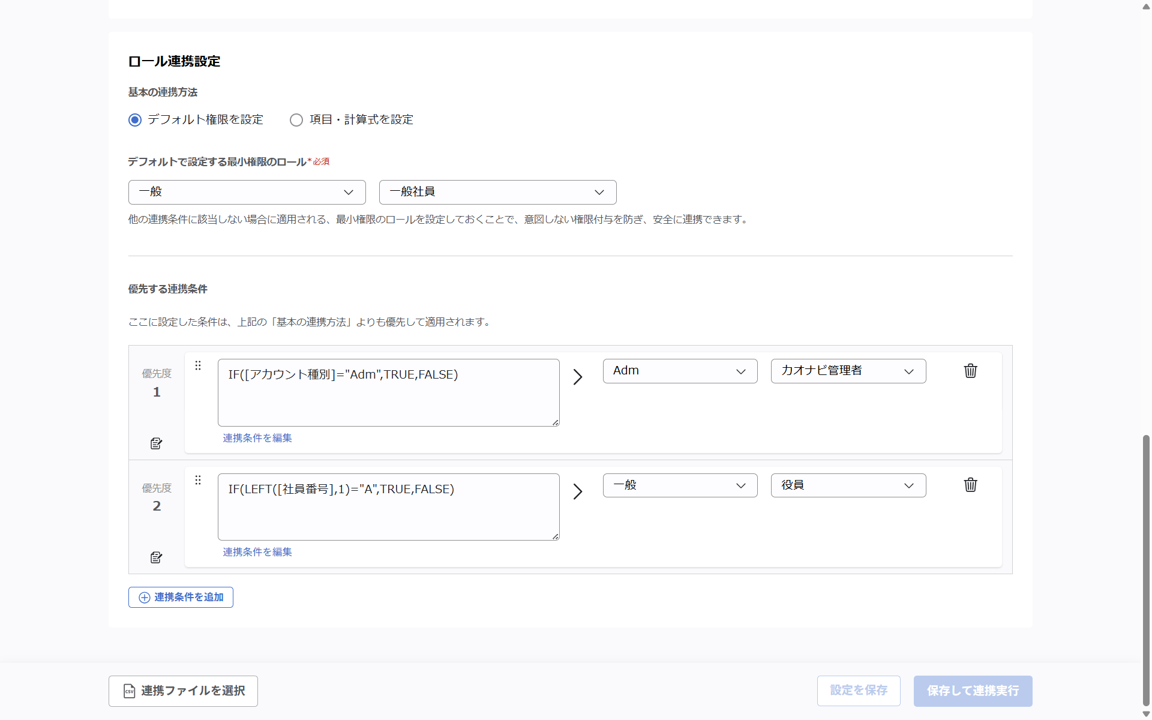Click drag handle of priority 2 row
Viewport: 1152px width, 720px height.
tap(198, 480)
